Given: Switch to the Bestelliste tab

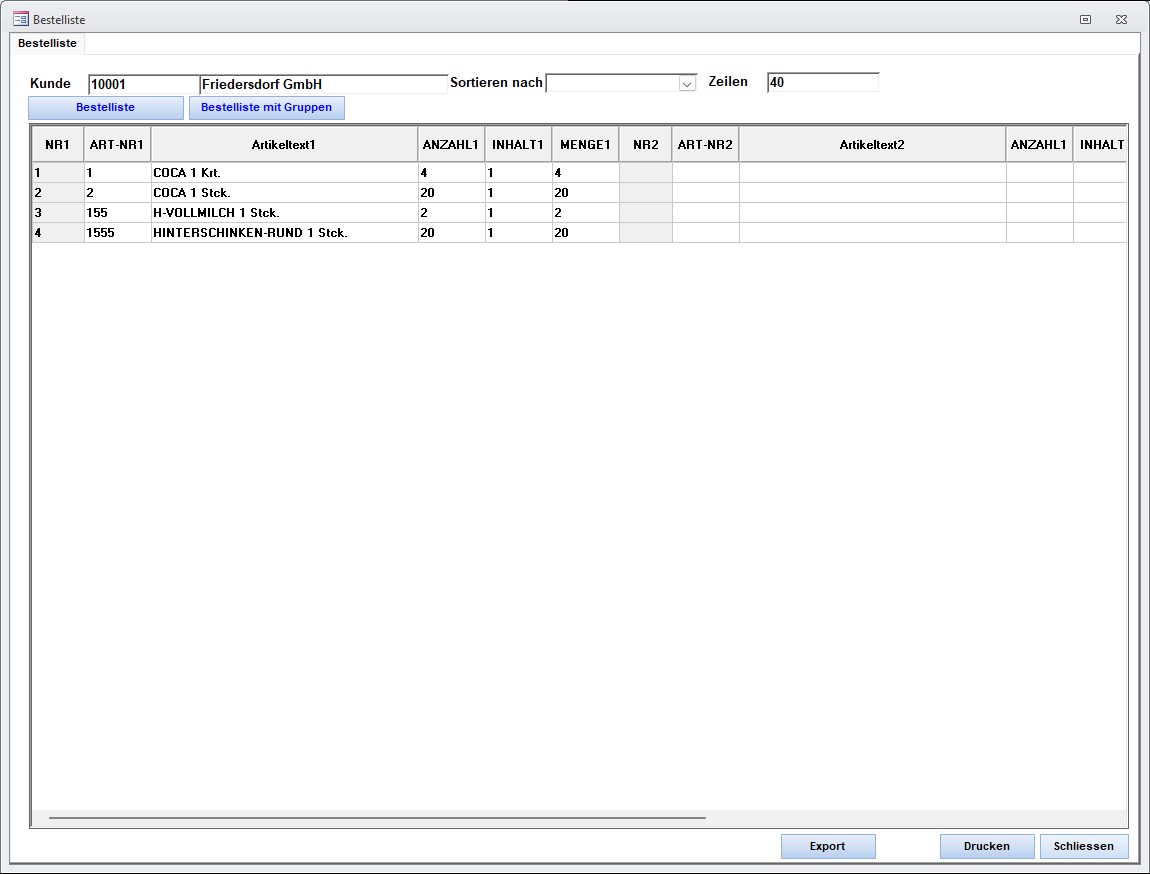Looking at the screenshot, I should click(x=47, y=43).
